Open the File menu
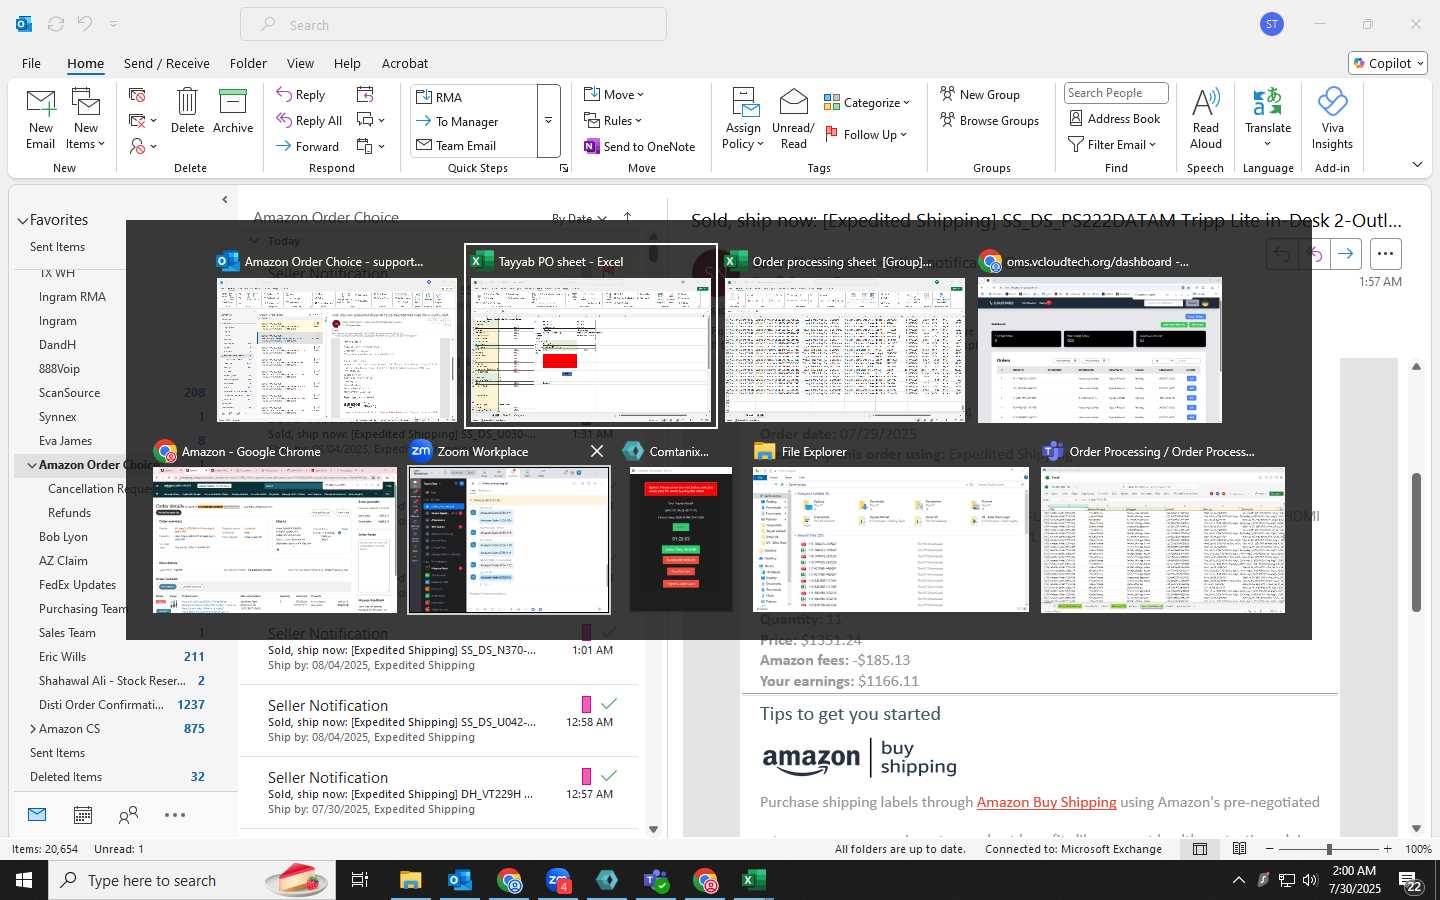The image size is (1440, 900). click(32, 63)
